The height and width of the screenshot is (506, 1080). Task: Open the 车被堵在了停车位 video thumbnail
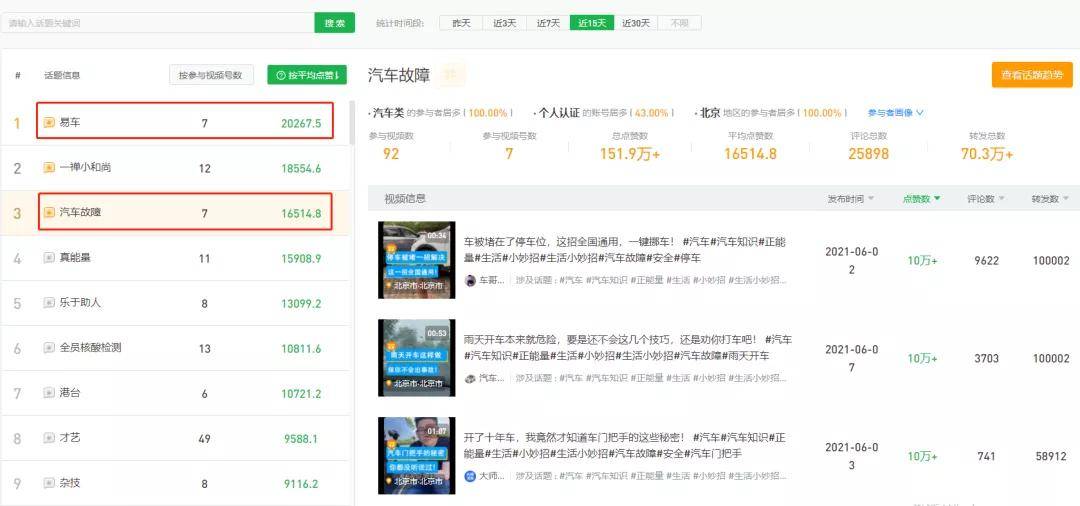coord(416,260)
